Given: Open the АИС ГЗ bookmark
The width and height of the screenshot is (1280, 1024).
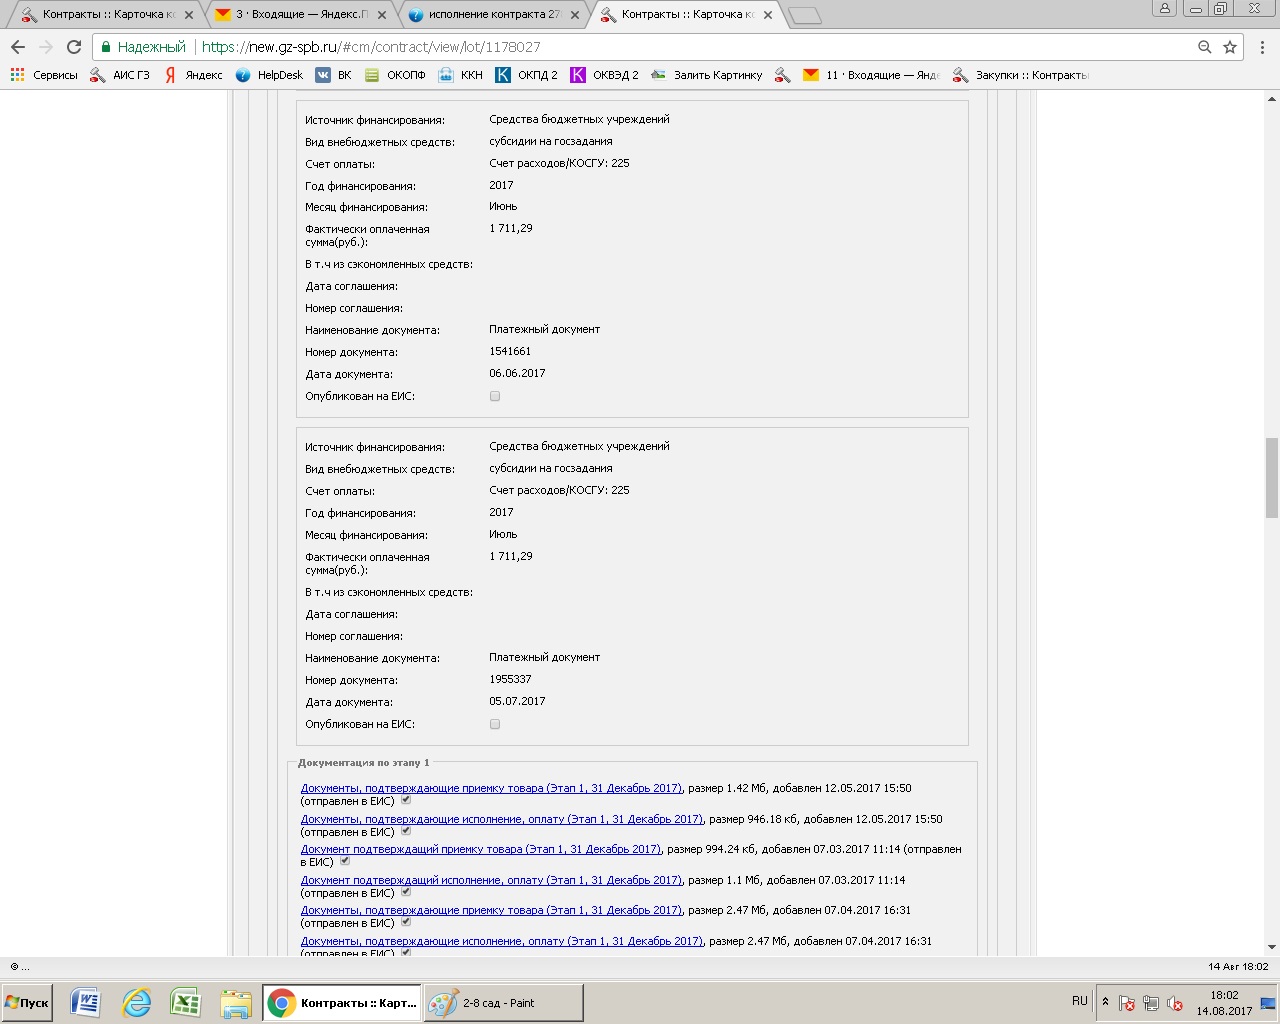Looking at the screenshot, I should 120,75.
